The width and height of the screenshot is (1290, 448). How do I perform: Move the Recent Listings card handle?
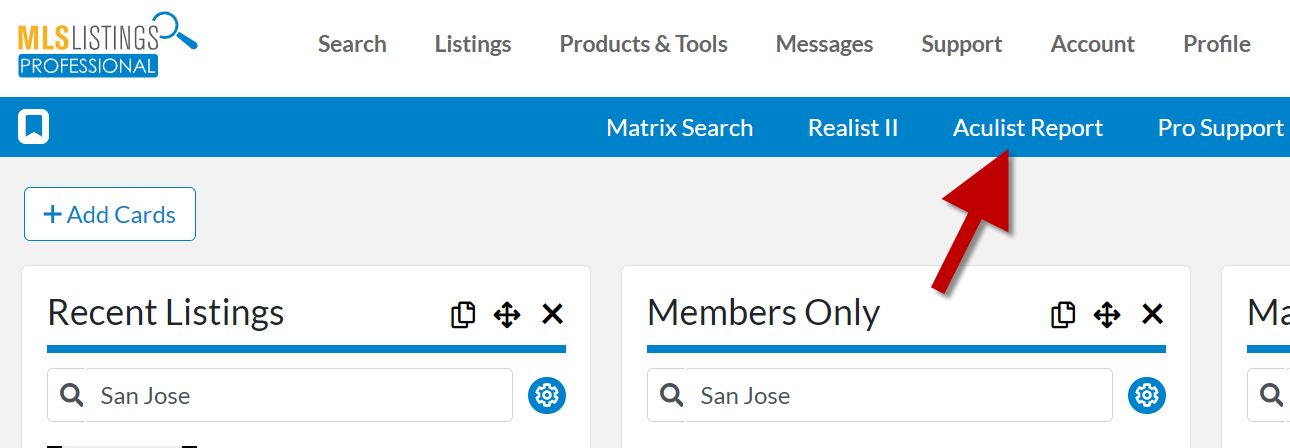pyautogui.click(x=507, y=315)
